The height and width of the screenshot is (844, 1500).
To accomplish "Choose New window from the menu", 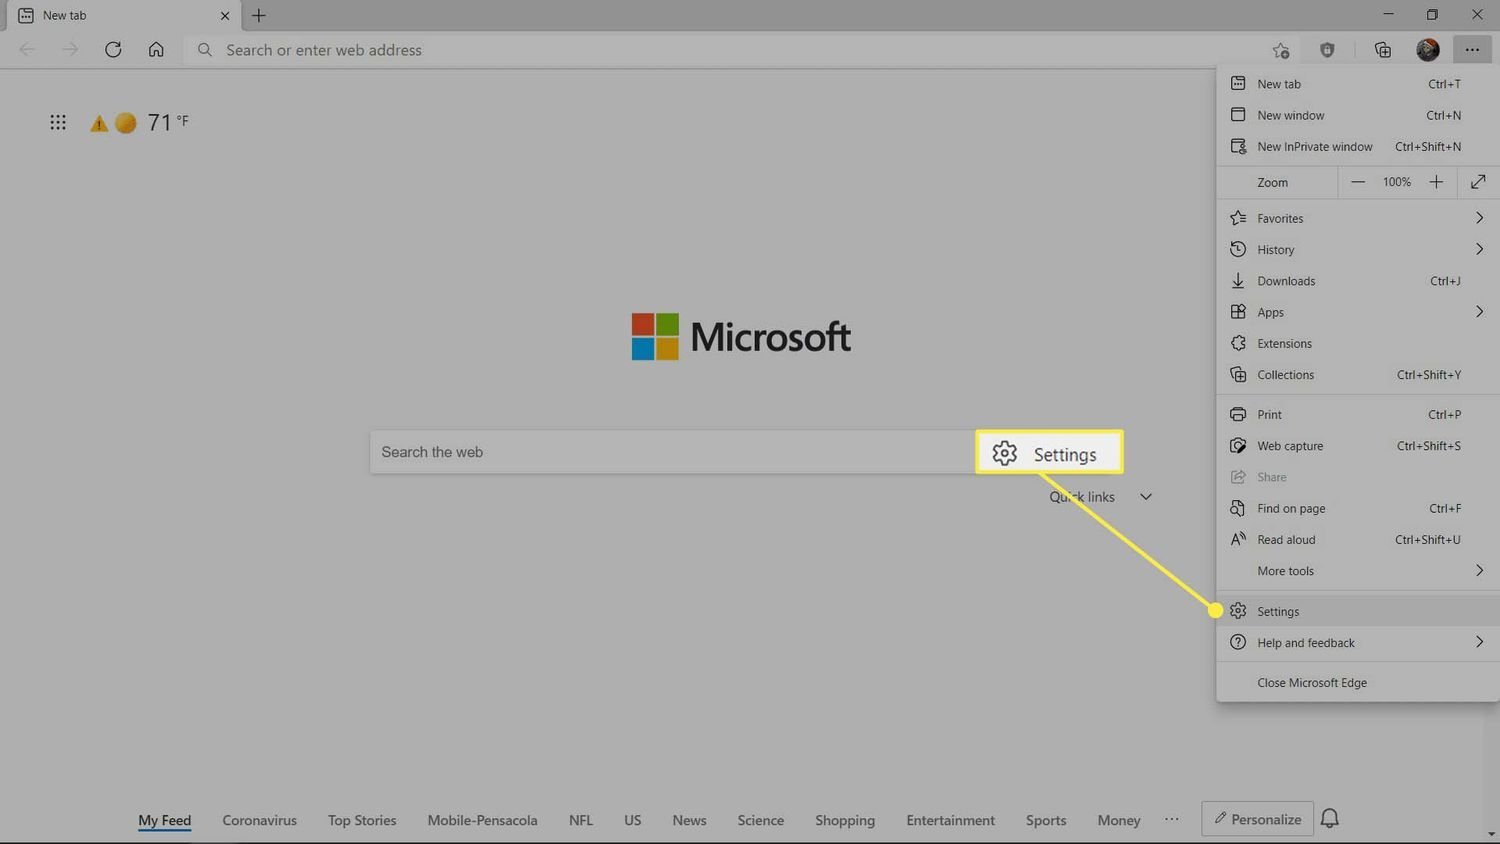I will click(1358, 115).
